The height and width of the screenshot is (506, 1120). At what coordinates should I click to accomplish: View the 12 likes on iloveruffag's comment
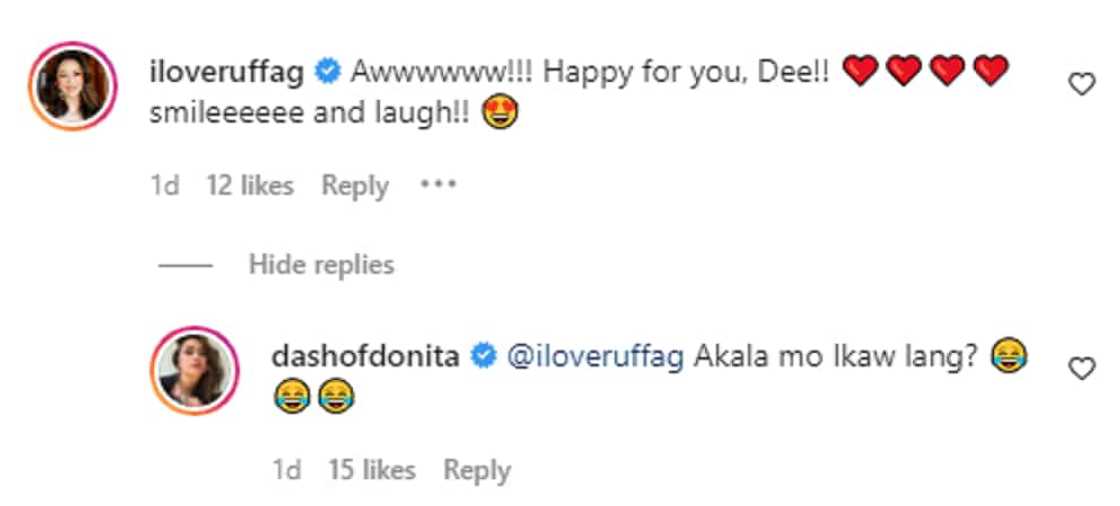coord(249,186)
